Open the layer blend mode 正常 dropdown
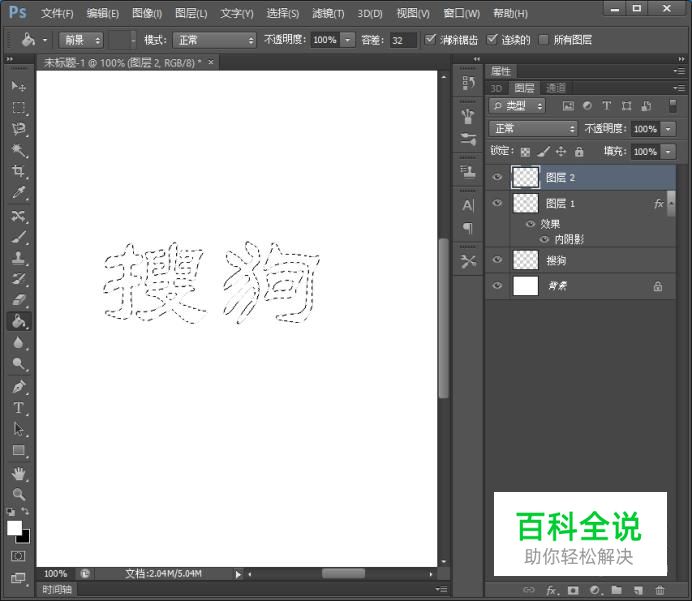Image resolution: width=692 pixels, height=601 pixels. click(x=533, y=129)
